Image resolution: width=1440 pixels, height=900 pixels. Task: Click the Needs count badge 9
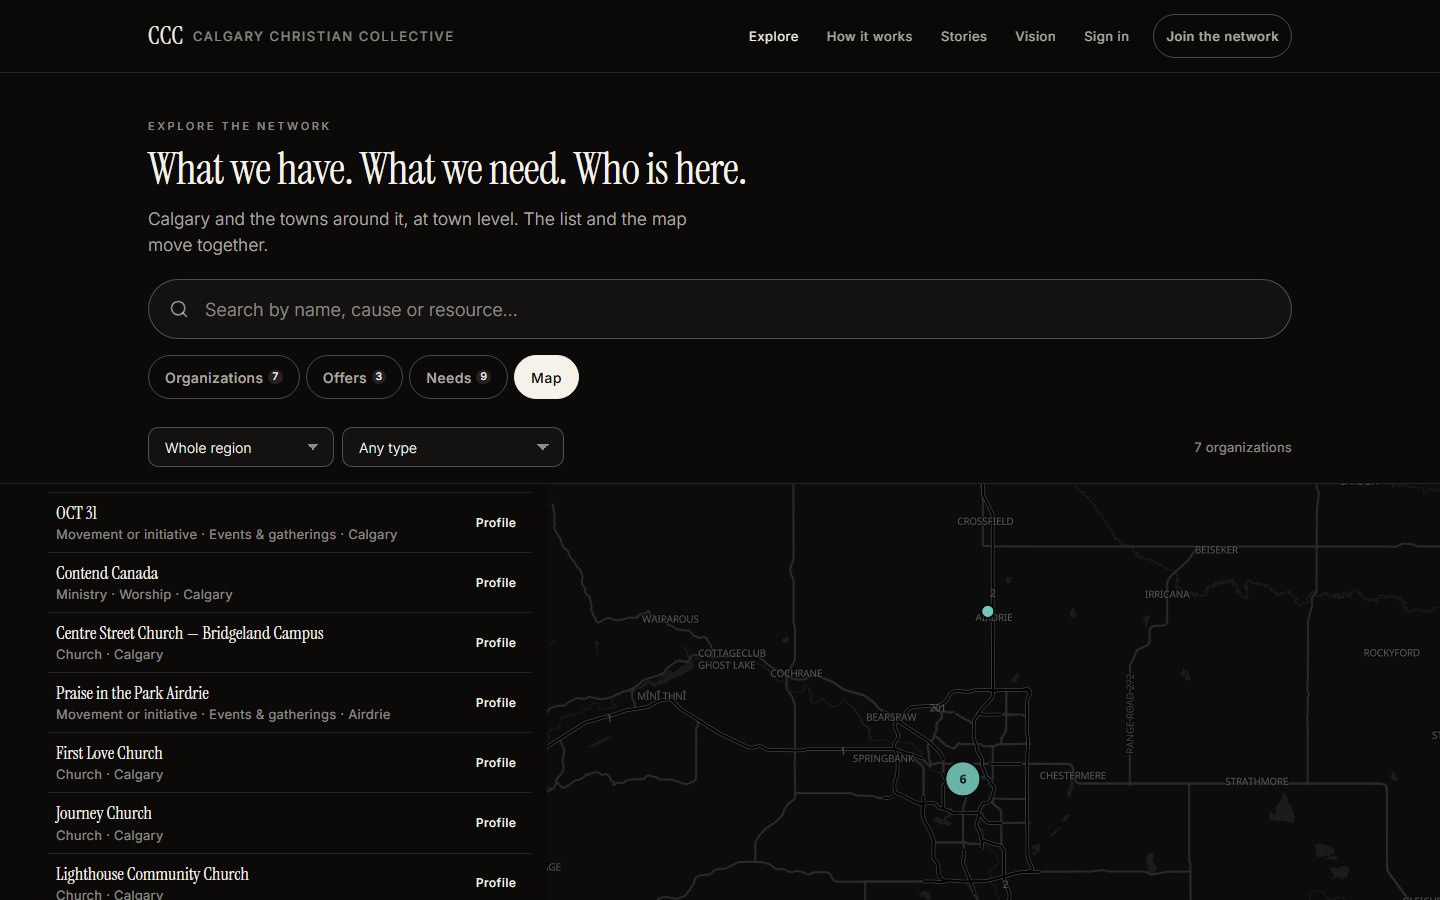(484, 376)
